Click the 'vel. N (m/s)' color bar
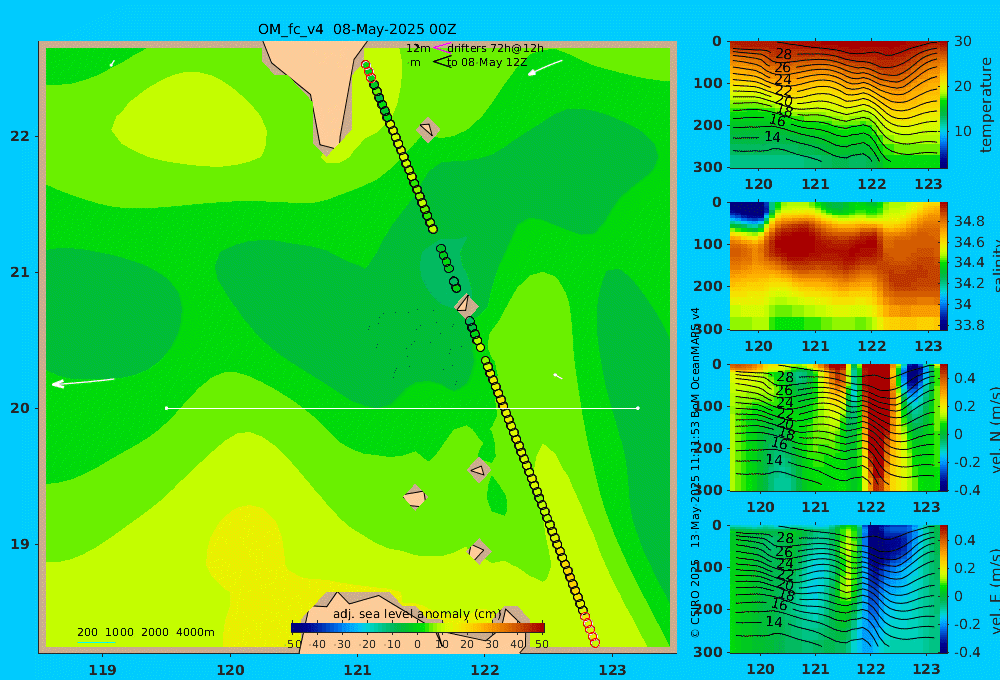This screenshot has width=1000, height=680. [944, 427]
